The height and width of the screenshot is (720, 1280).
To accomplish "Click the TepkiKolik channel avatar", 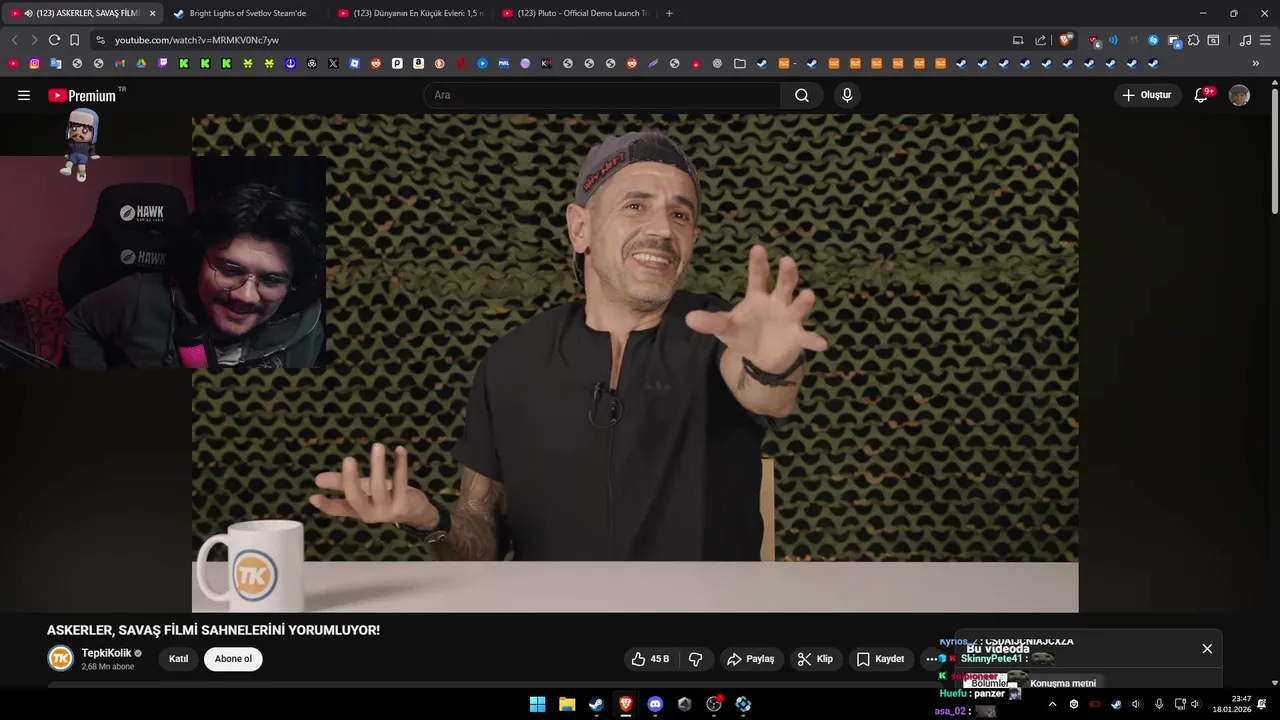I will 61,658.
